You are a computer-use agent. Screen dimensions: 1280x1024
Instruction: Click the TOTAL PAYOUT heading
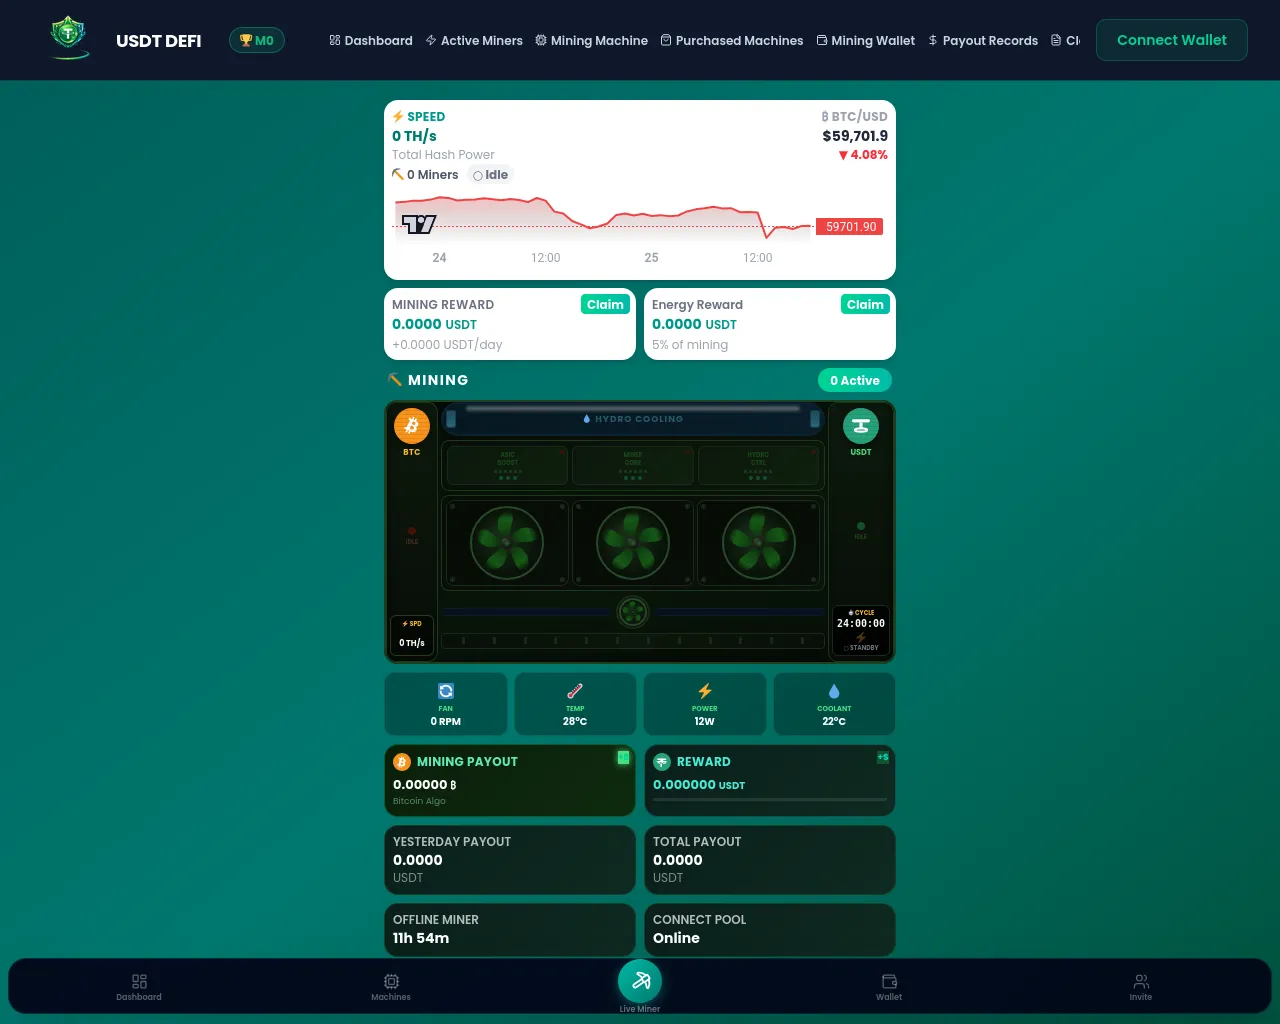coord(697,842)
